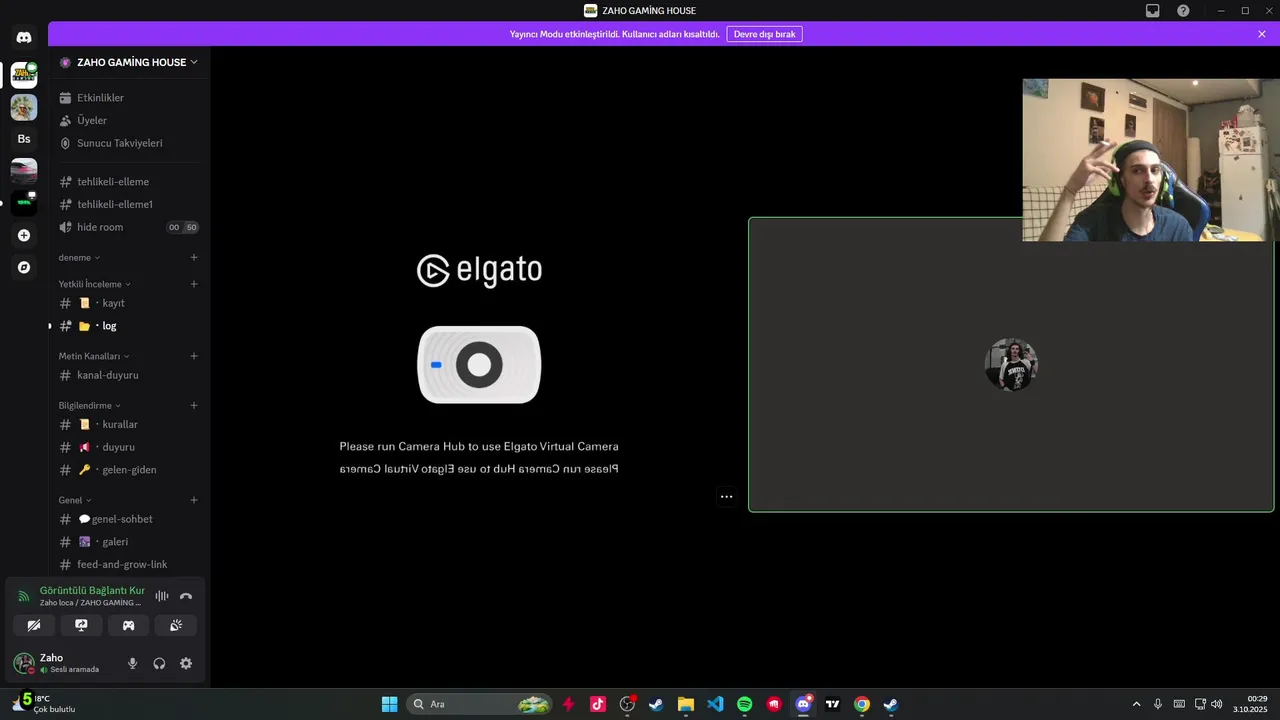This screenshot has height=720, width=1280.
Task: Disconnect from voice with phone icon
Action: 186,596
